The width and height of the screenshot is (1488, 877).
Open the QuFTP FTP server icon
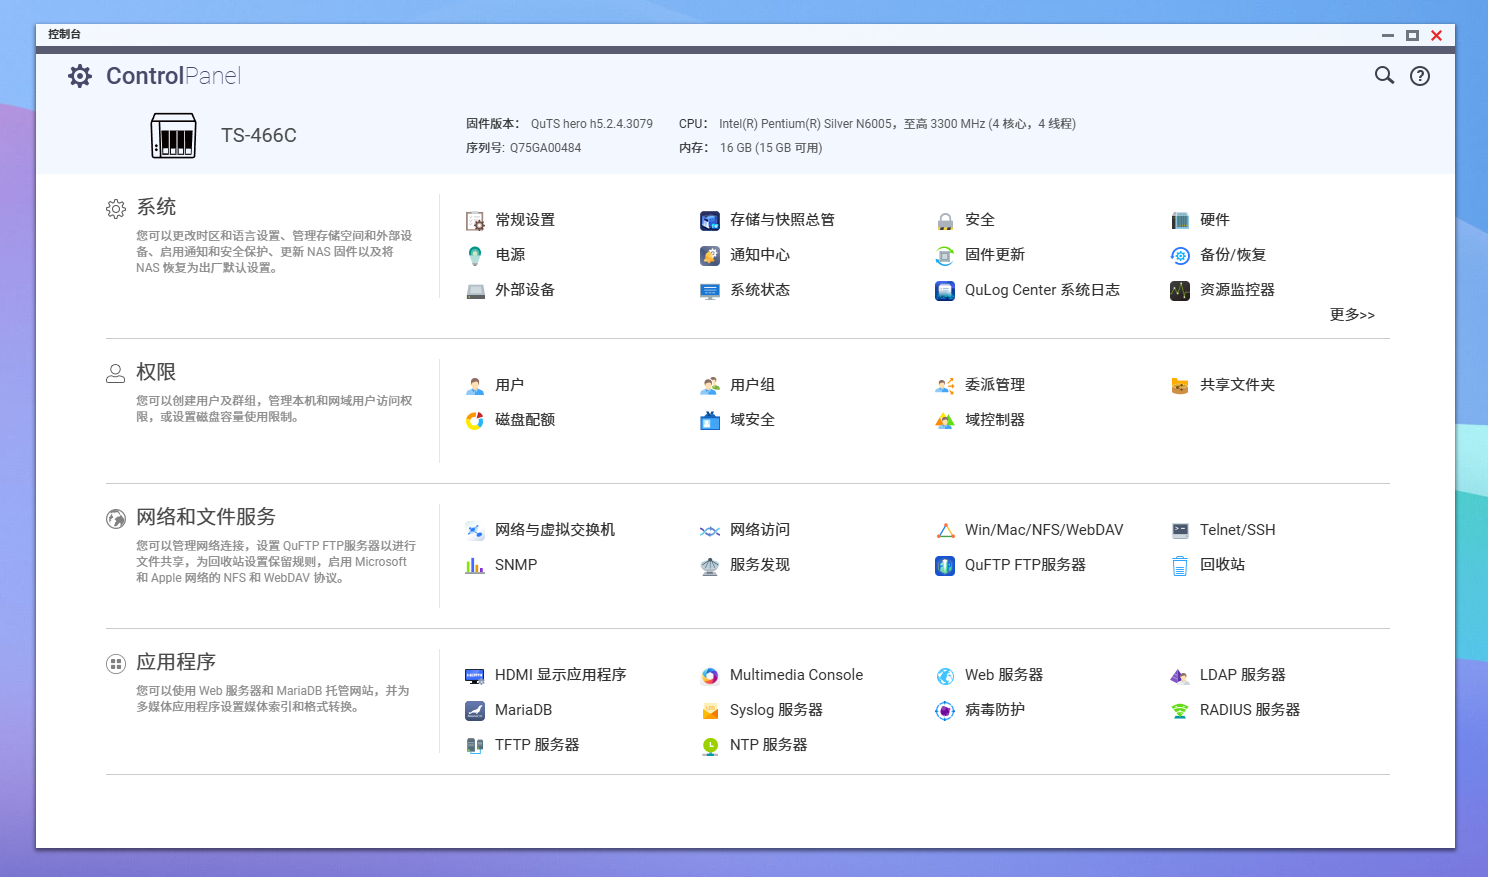point(945,566)
